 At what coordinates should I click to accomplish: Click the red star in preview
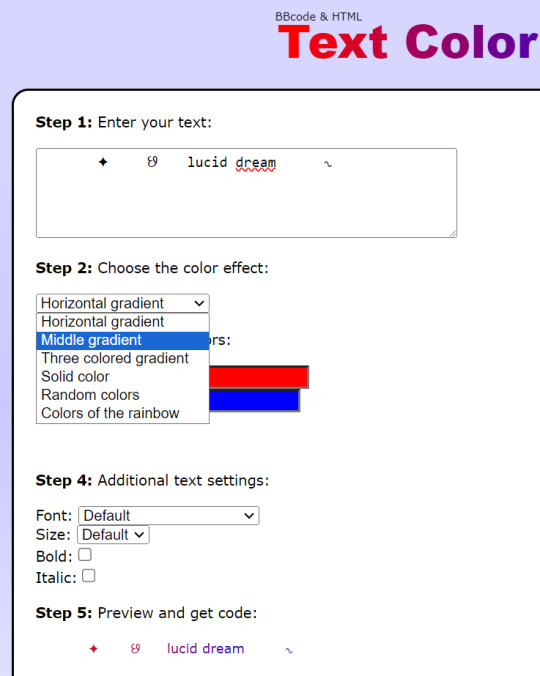tap(94, 648)
